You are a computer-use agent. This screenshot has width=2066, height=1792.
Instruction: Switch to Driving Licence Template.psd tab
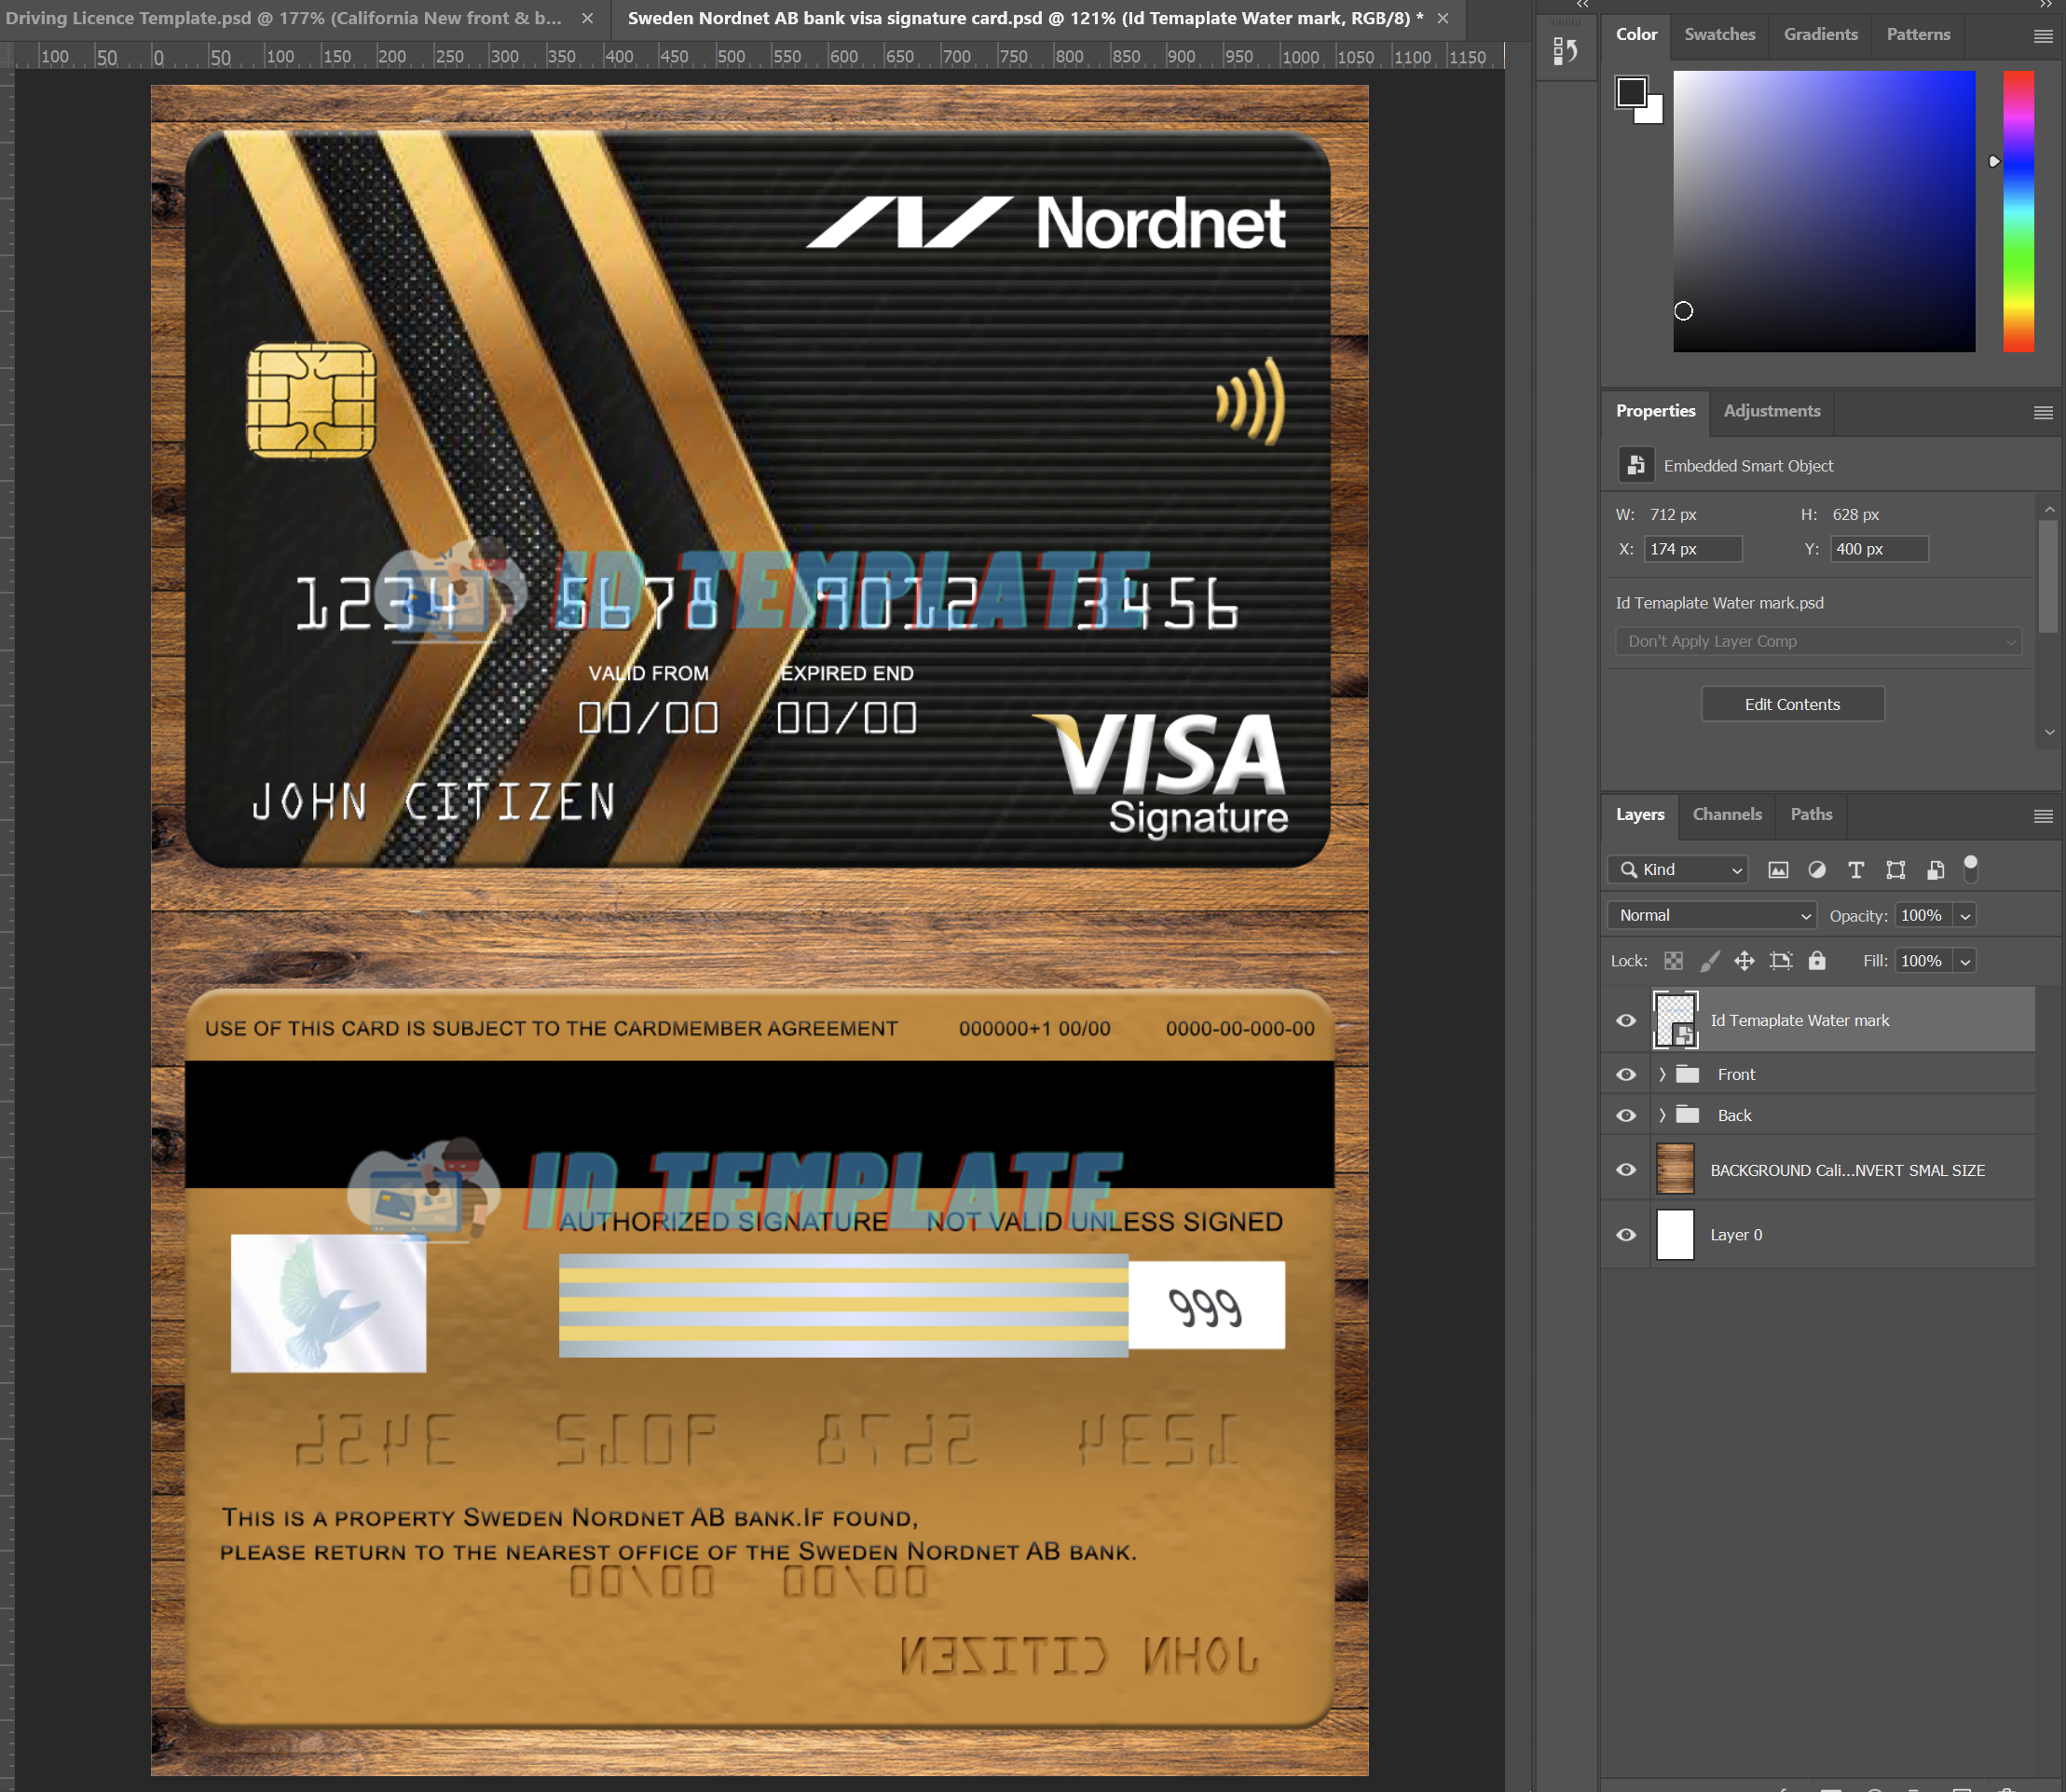[283, 18]
